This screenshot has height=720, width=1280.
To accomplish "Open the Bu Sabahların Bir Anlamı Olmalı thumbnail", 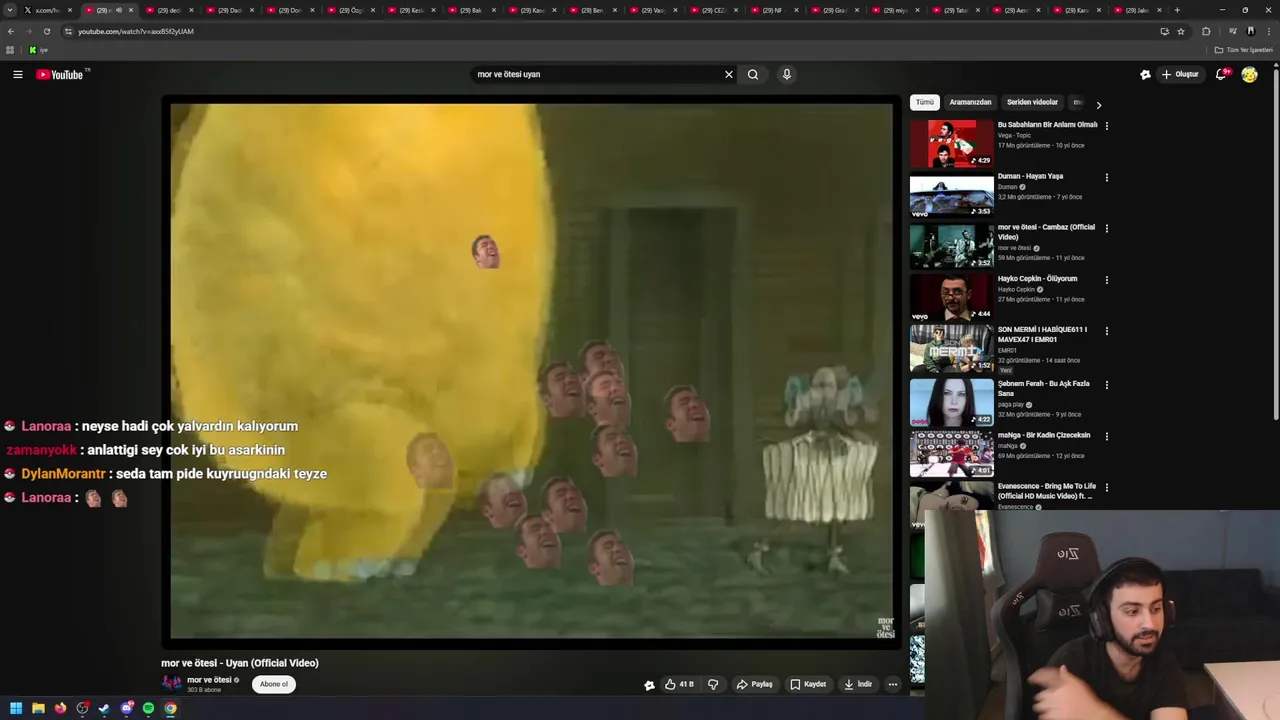I will pos(951,144).
